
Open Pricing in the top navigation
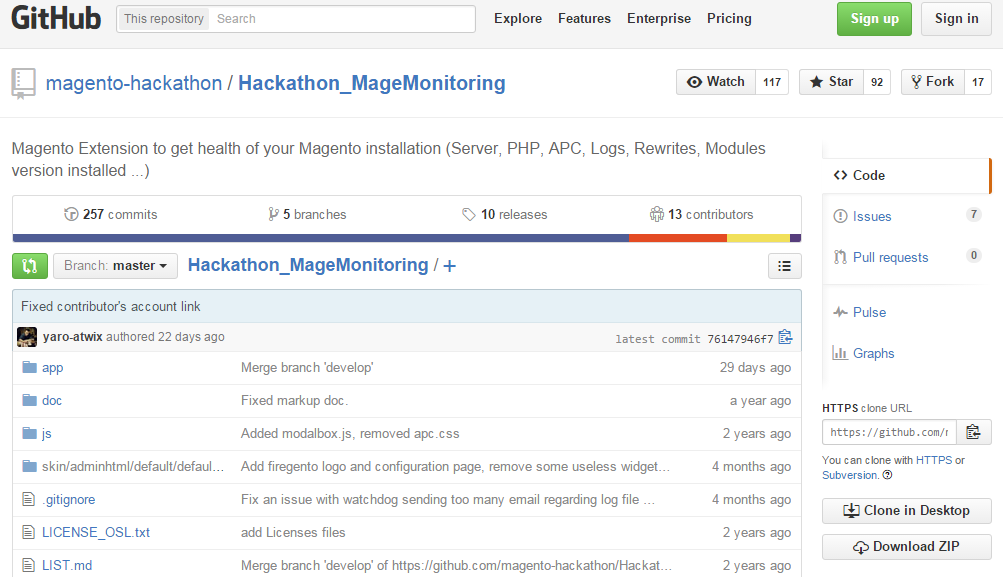[x=729, y=19]
